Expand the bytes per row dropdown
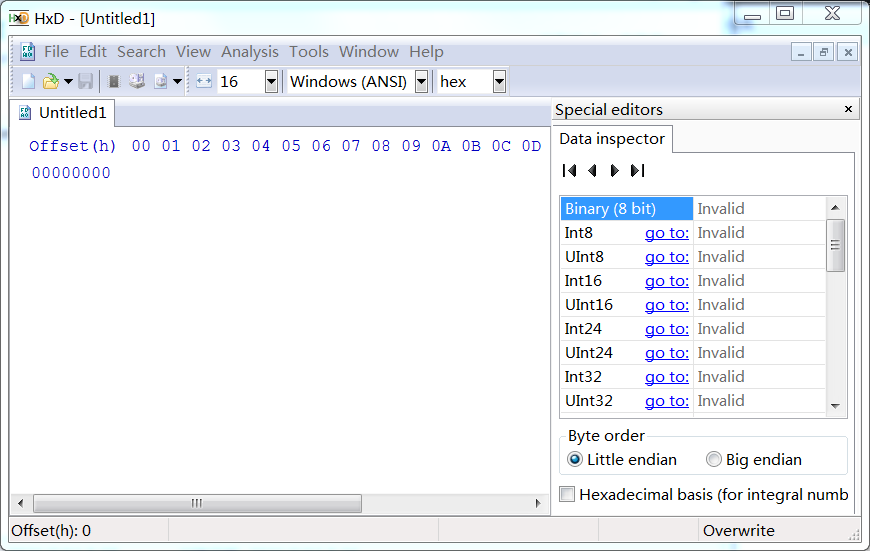Viewport: 870px width, 551px height. click(x=271, y=82)
